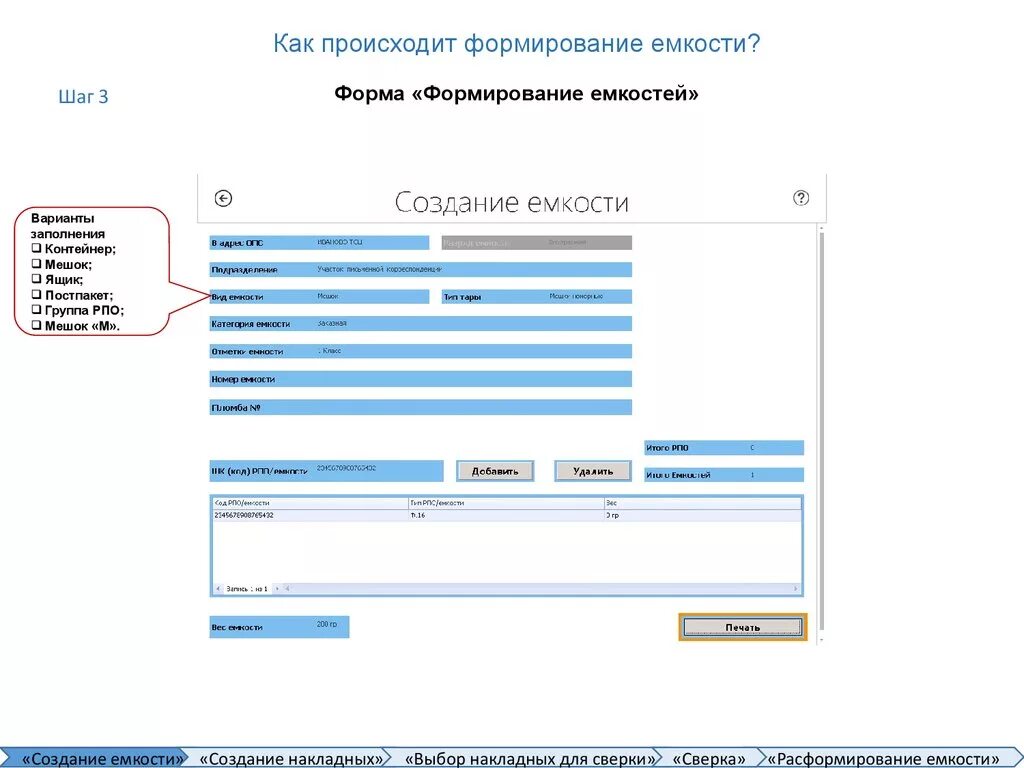
Task: Click the 'Тл.16' type cell
Action: coord(506,515)
